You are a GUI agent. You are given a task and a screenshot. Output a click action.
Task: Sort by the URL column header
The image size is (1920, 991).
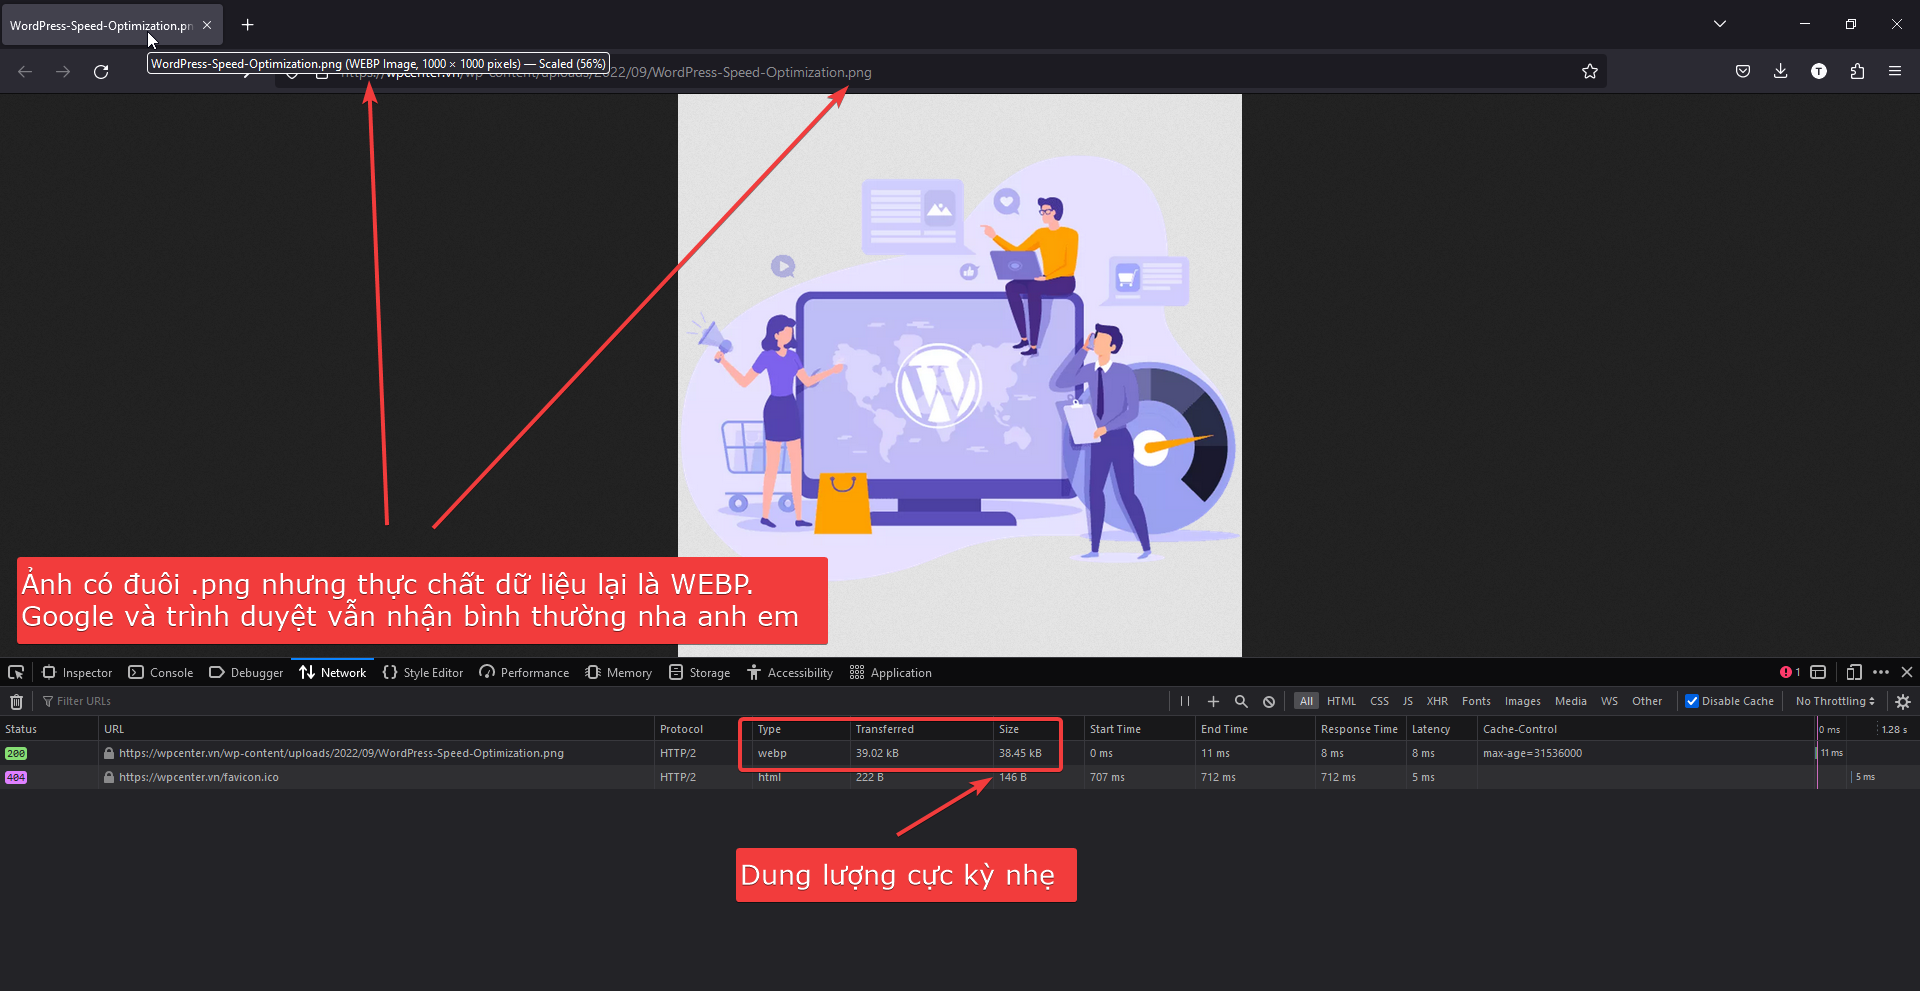(x=376, y=729)
